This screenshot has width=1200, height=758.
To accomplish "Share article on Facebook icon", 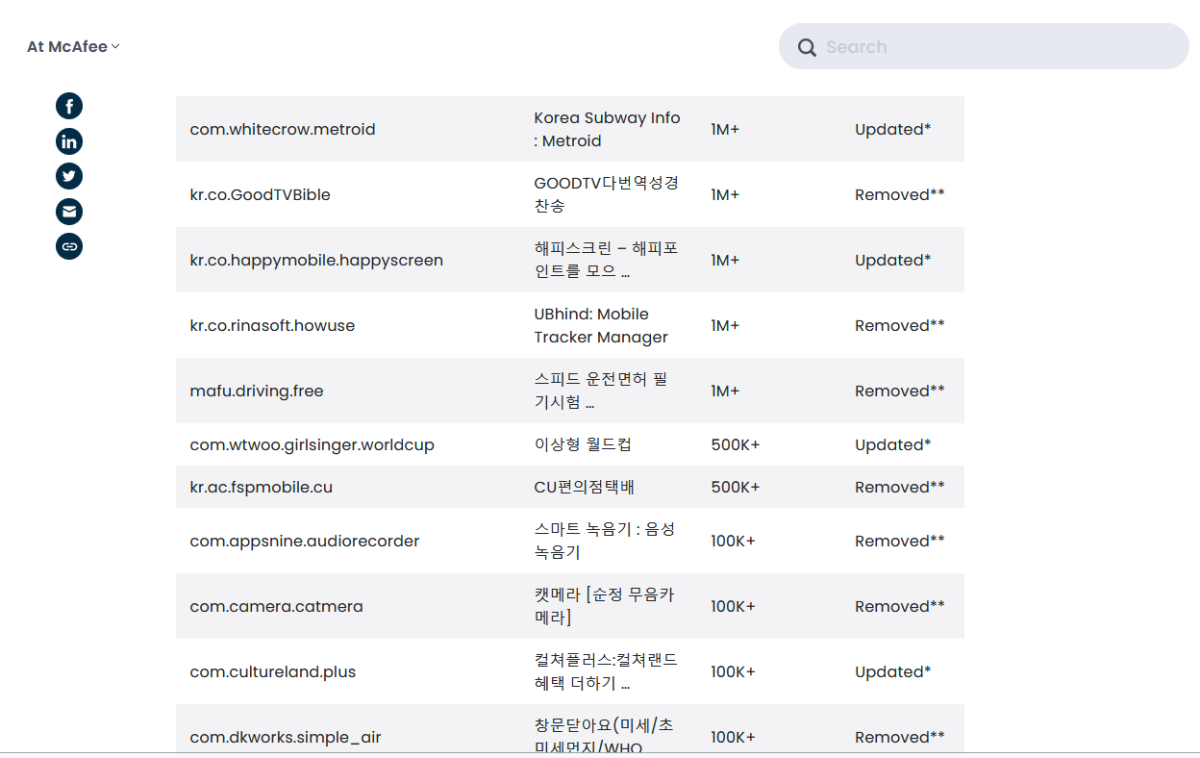I will [69, 106].
